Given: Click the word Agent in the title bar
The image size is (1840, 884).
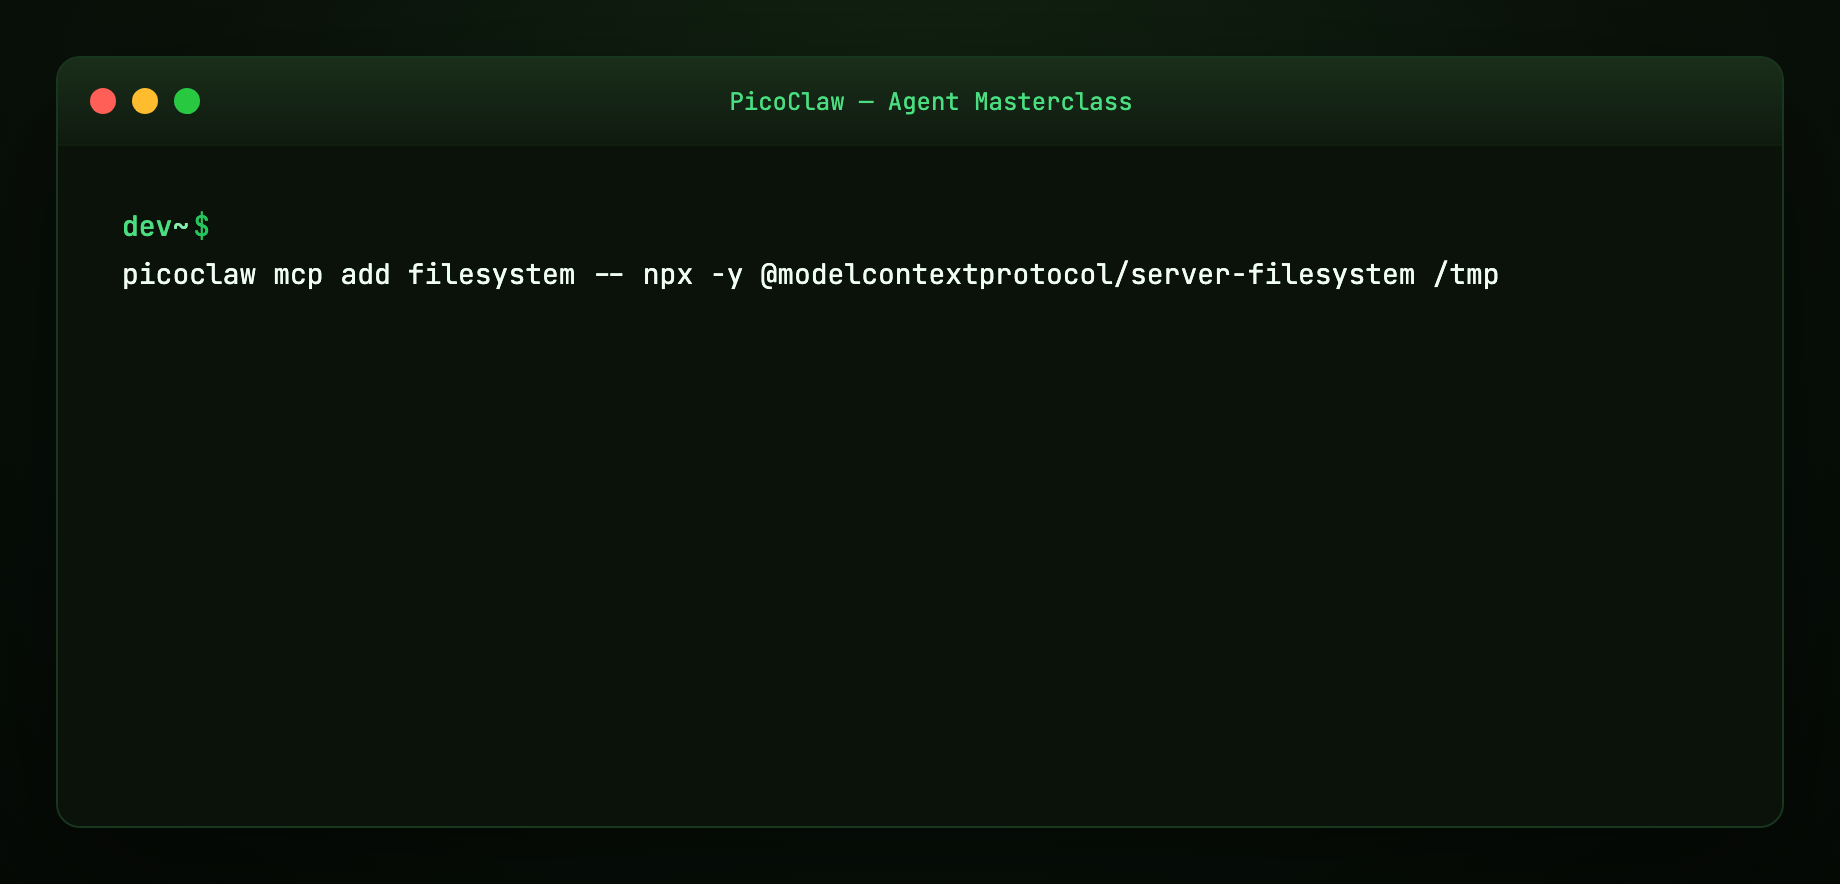Looking at the screenshot, I should point(923,103).
